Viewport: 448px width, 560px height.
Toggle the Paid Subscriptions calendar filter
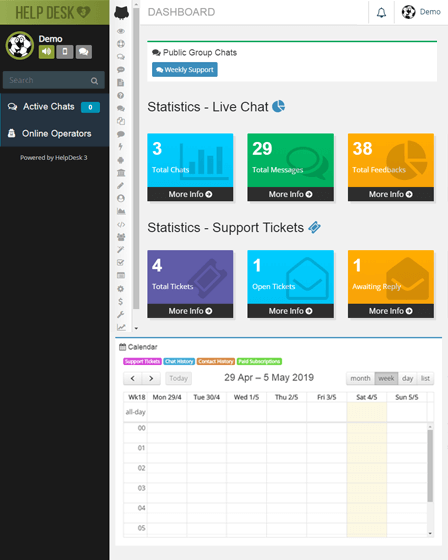tap(259, 361)
